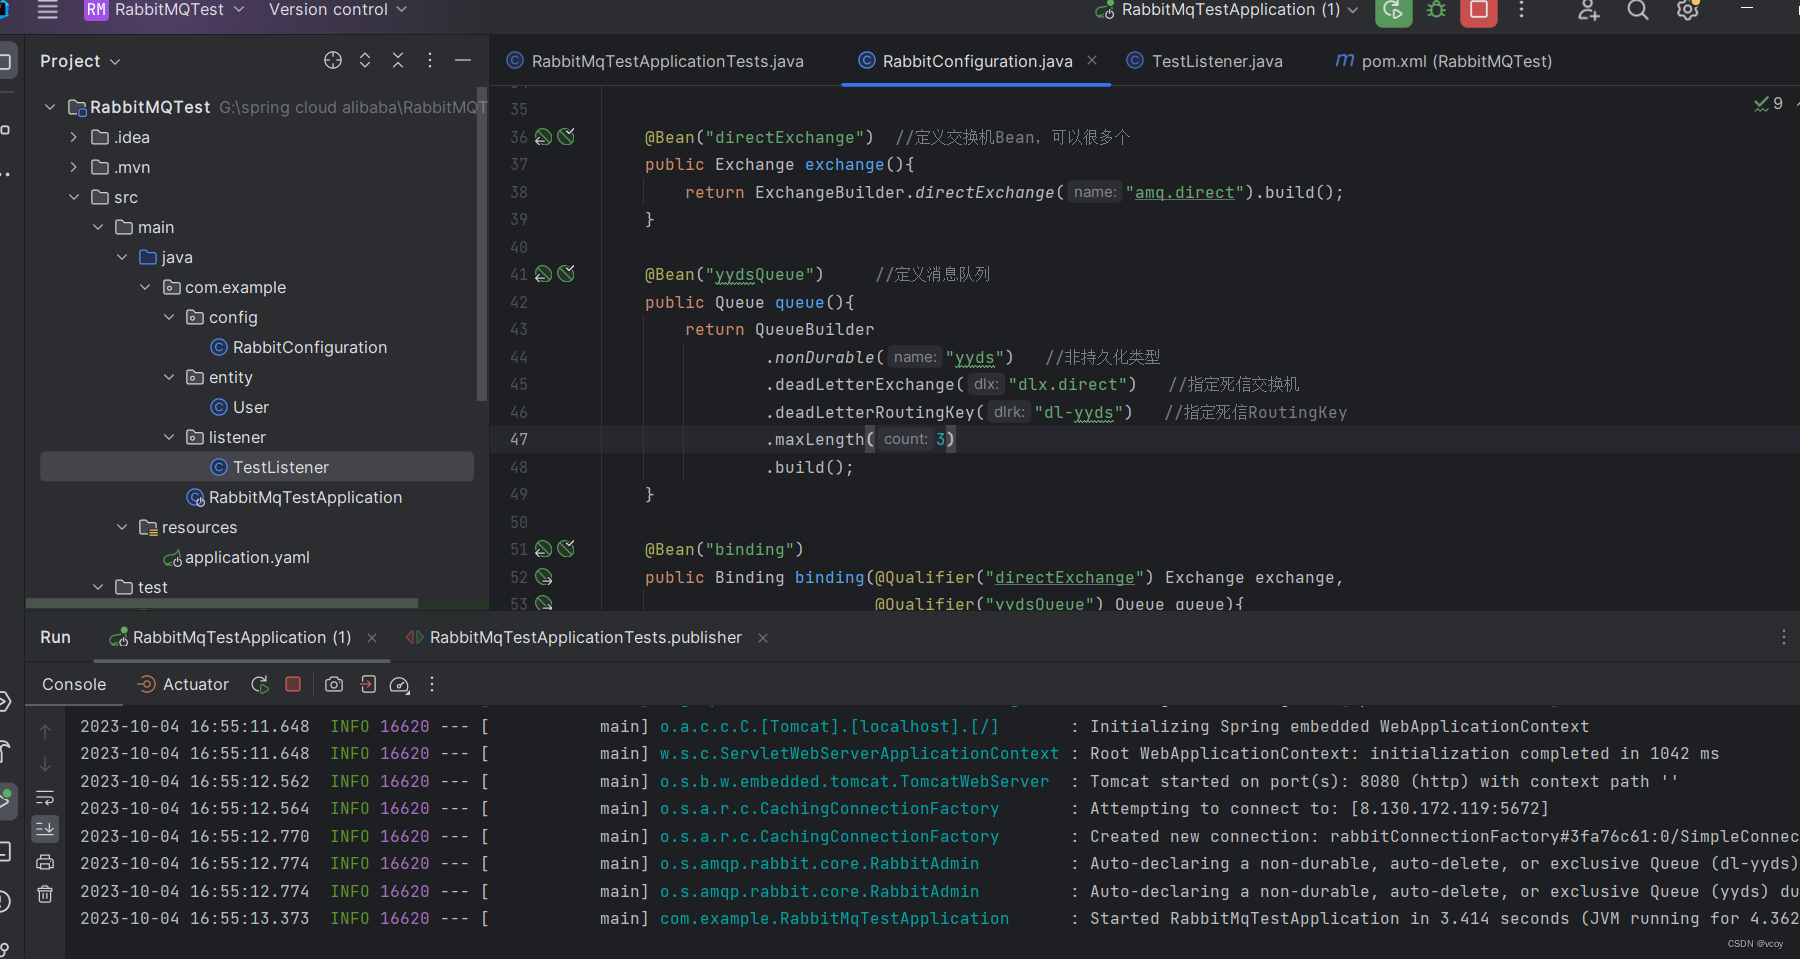
Task: Click the up-arrow console navigation icon
Action: pyautogui.click(x=45, y=732)
